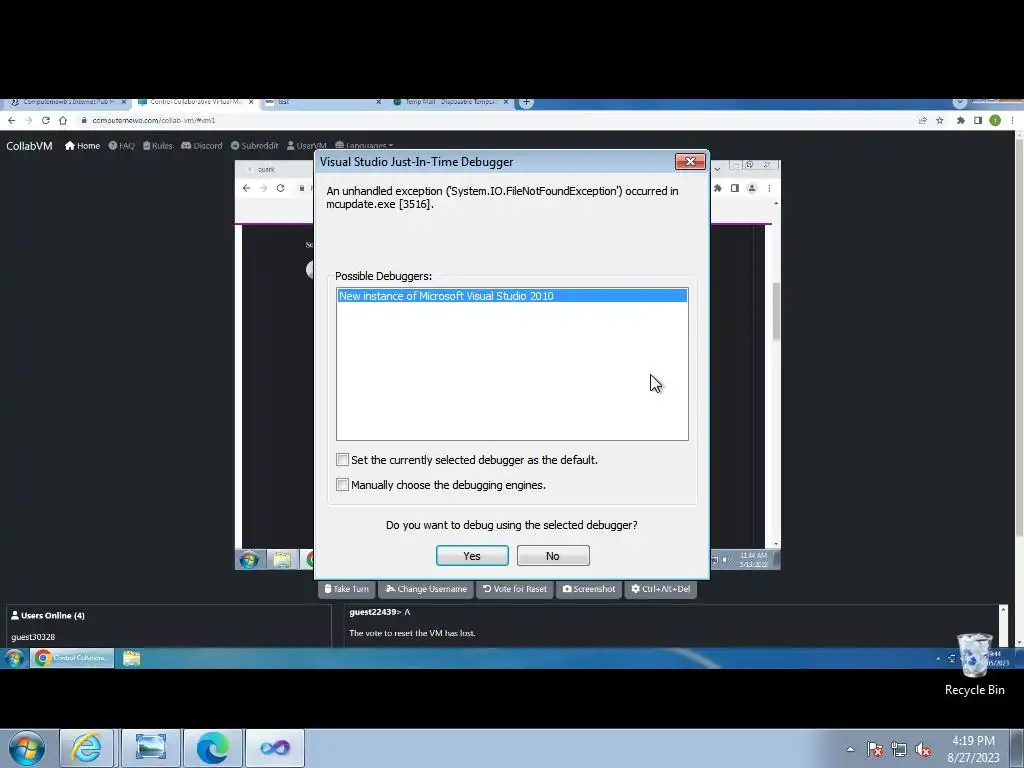Toggle the browser side panel icon
This screenshot has height=768, width=1024.
(x=978, y=120)
